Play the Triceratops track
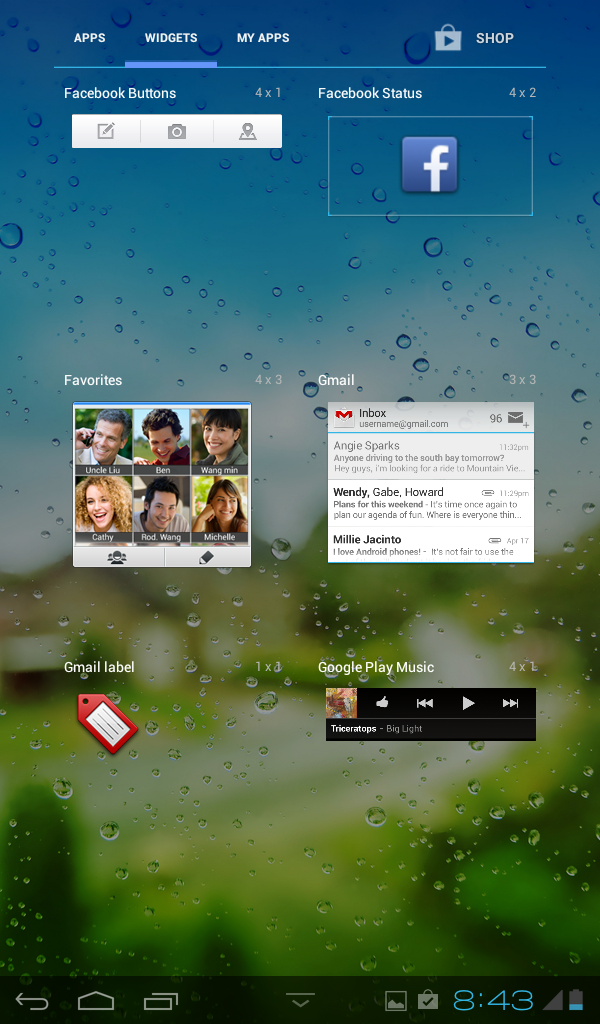Screen dimensions: 600x1024 [467, 703]
